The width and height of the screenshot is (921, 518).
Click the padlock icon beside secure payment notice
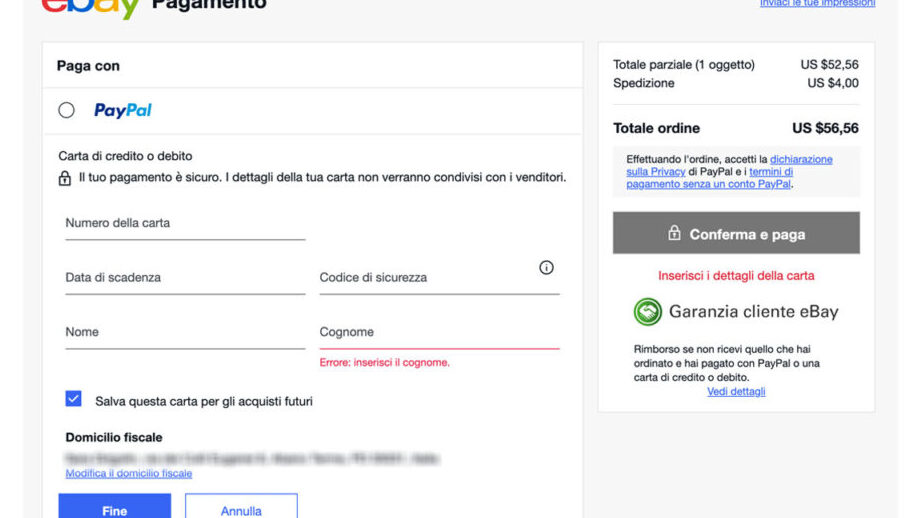coord(65,178)
